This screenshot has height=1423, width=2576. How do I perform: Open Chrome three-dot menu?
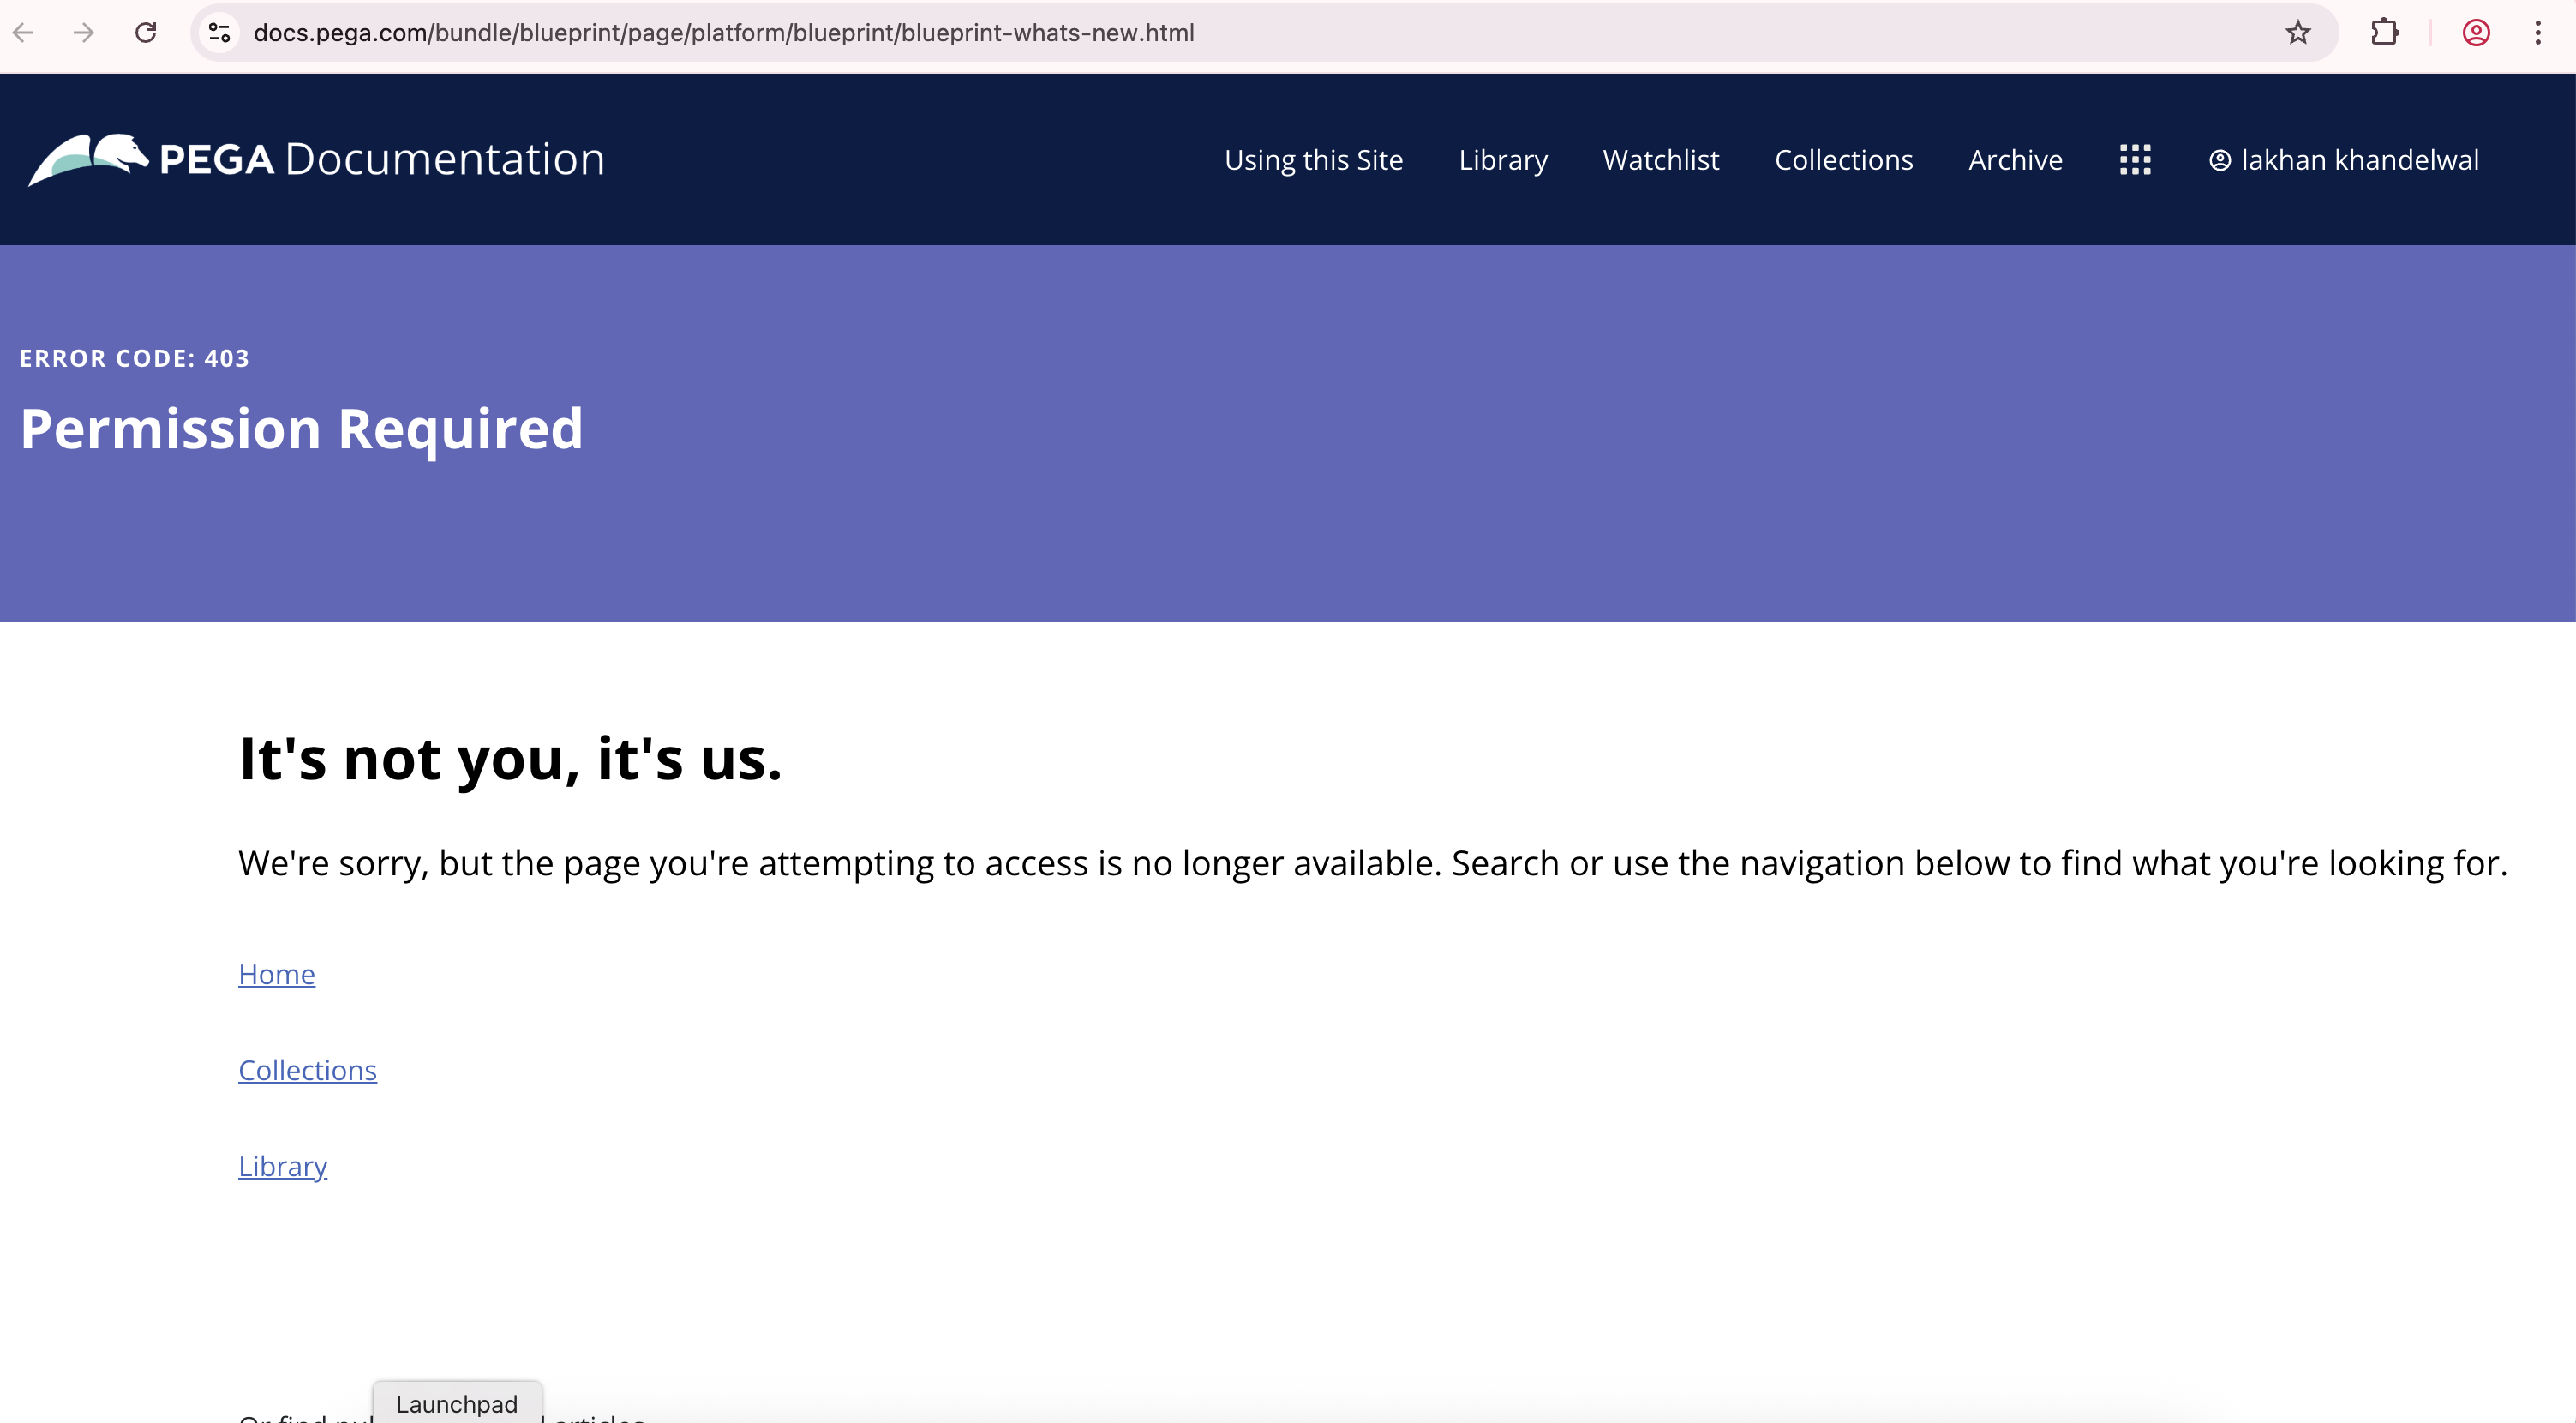coord(2538,33)
